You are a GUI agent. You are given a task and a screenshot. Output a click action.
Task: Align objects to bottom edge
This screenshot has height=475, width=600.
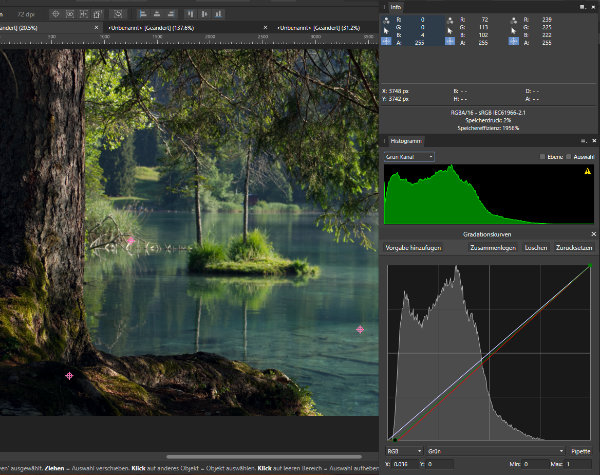[x=218, y=14]
